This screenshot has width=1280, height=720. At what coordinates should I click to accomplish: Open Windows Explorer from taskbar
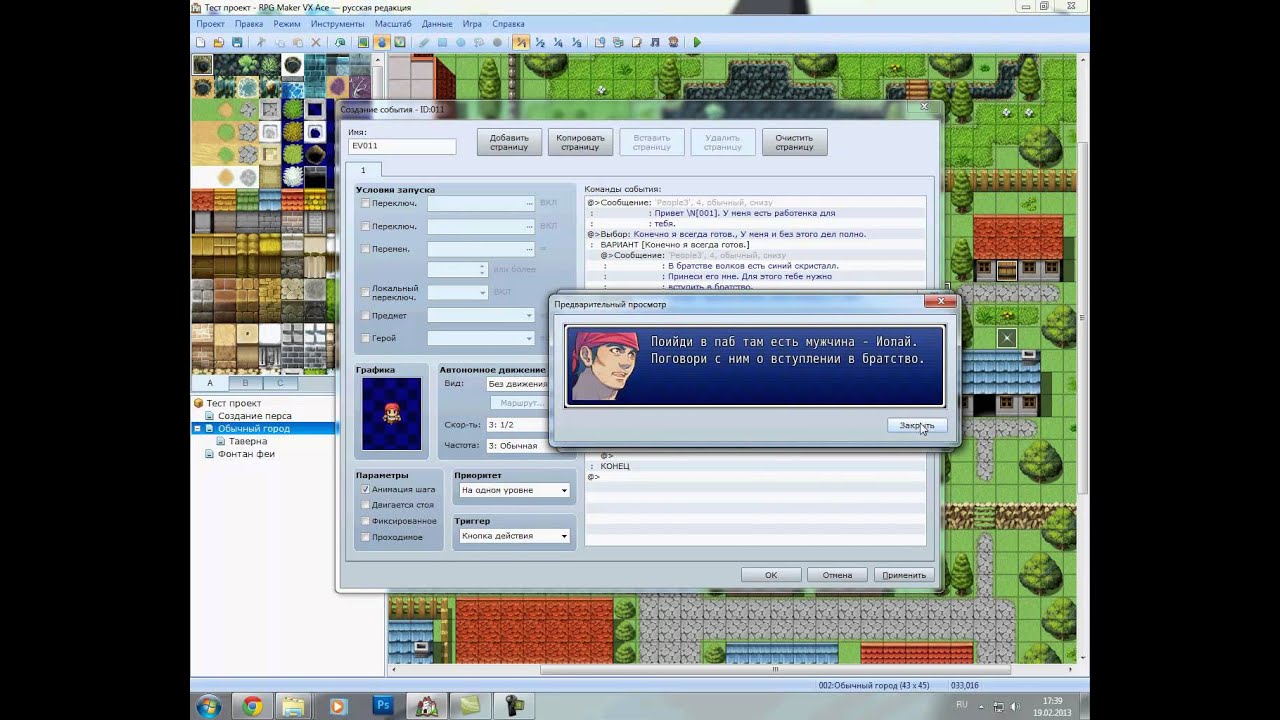(x=295, y=706)
